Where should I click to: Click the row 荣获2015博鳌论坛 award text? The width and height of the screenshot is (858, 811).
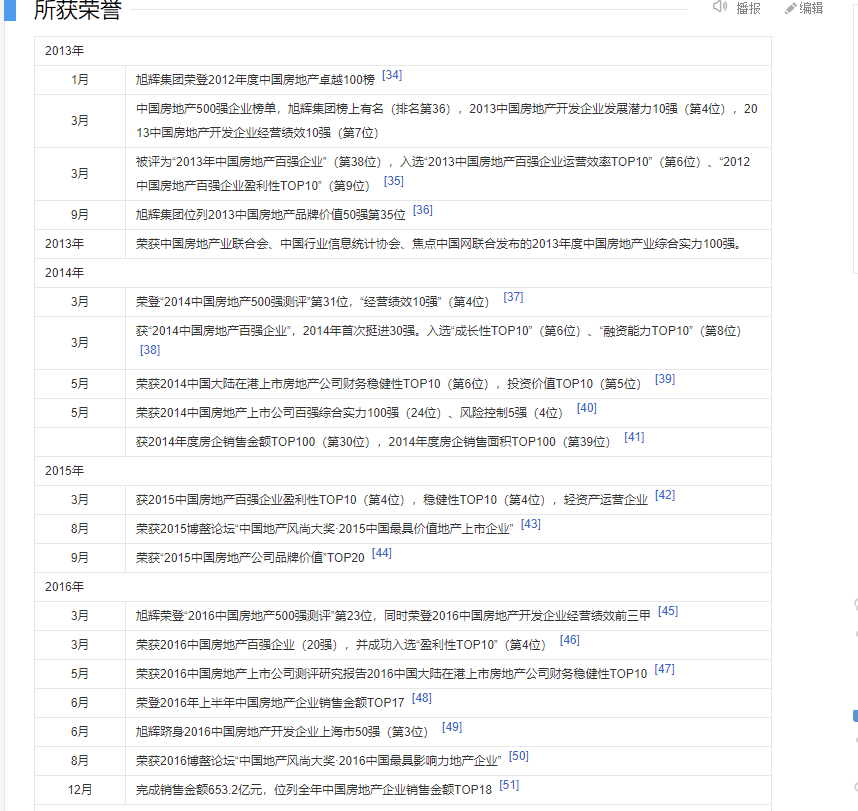pyautogui.click(x=403, y=529)
